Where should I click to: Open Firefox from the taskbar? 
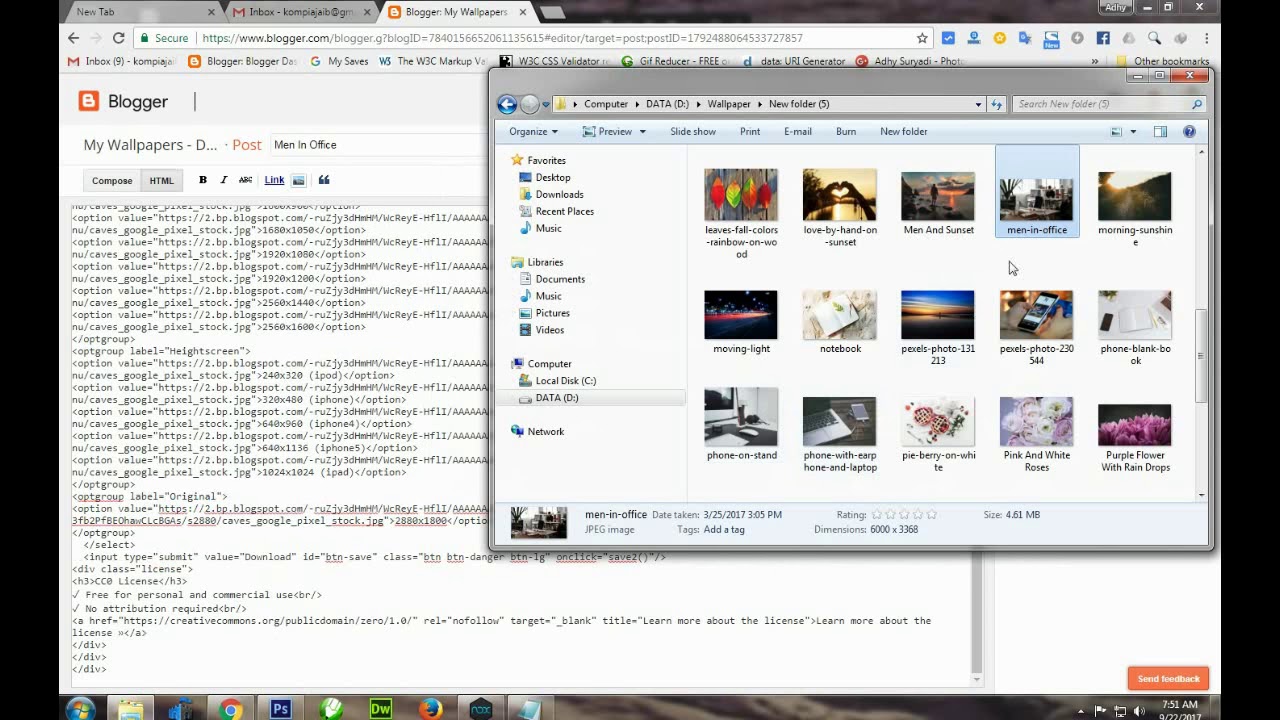[x=430, y=709]
